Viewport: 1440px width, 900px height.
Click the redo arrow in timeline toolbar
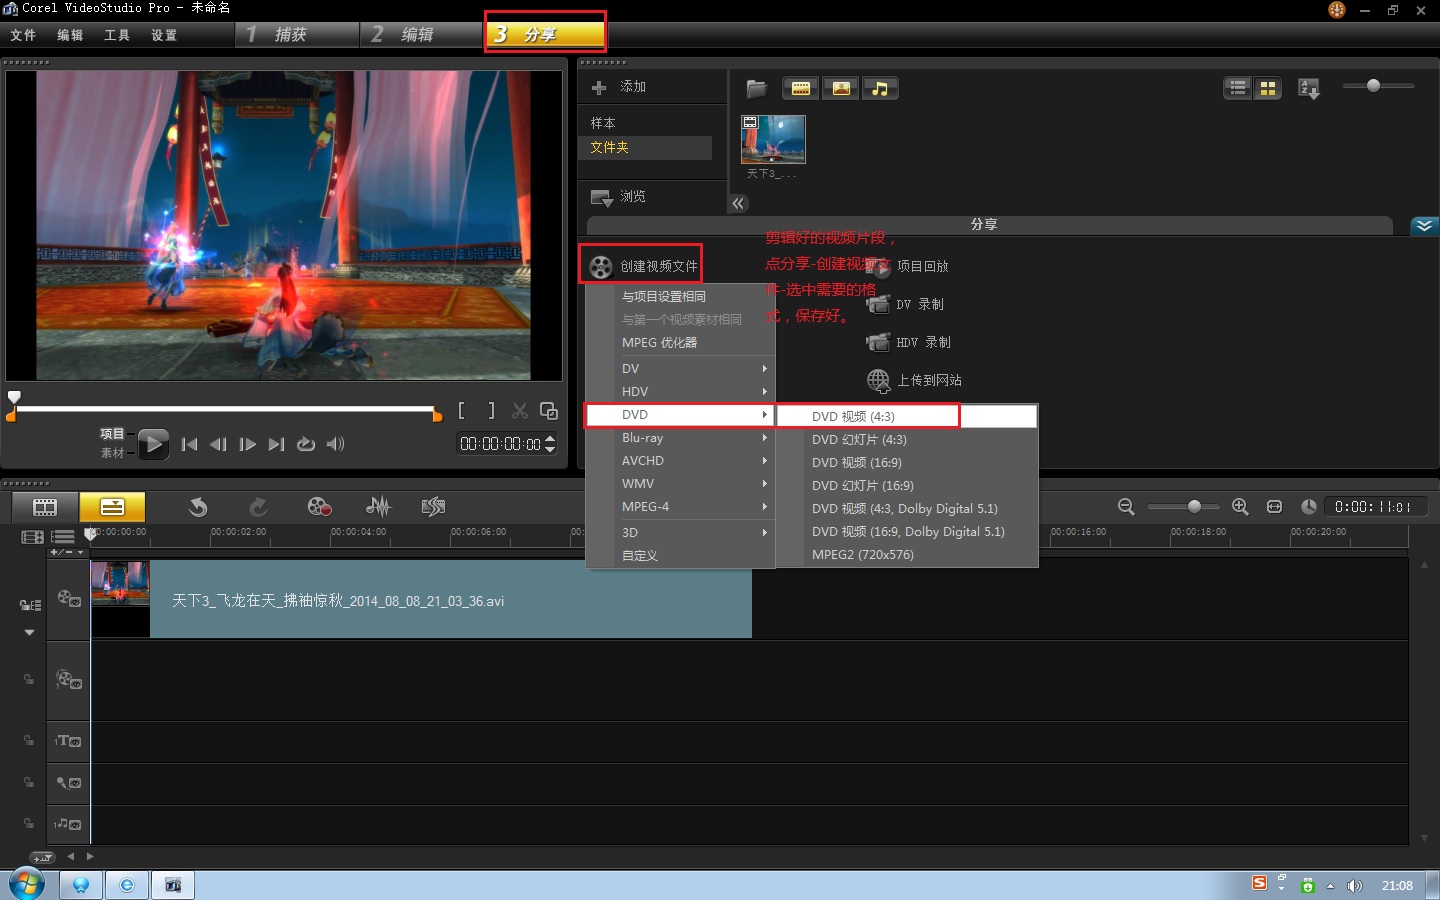click(x=258, y=507)
